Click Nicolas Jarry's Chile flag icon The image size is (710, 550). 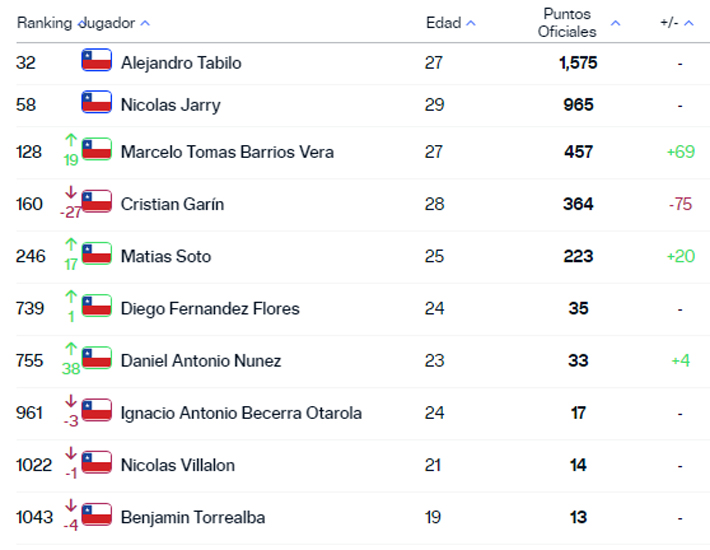[96, 102]
